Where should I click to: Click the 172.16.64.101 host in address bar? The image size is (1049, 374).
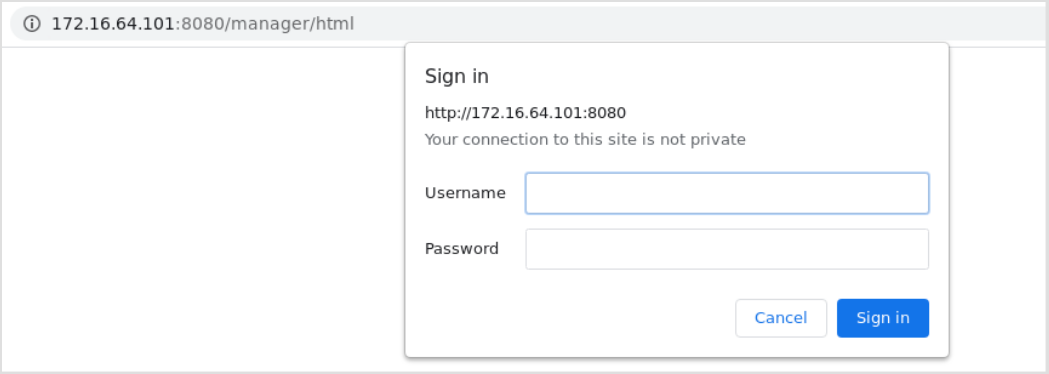pos(113,24)
